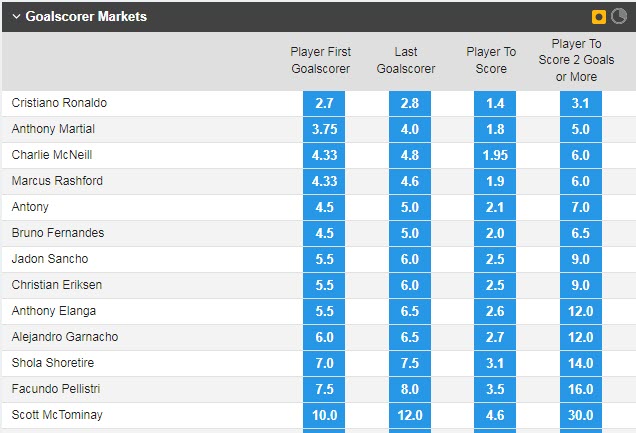
Task: Click the yellow square icon in header
Action: point(599,17)
